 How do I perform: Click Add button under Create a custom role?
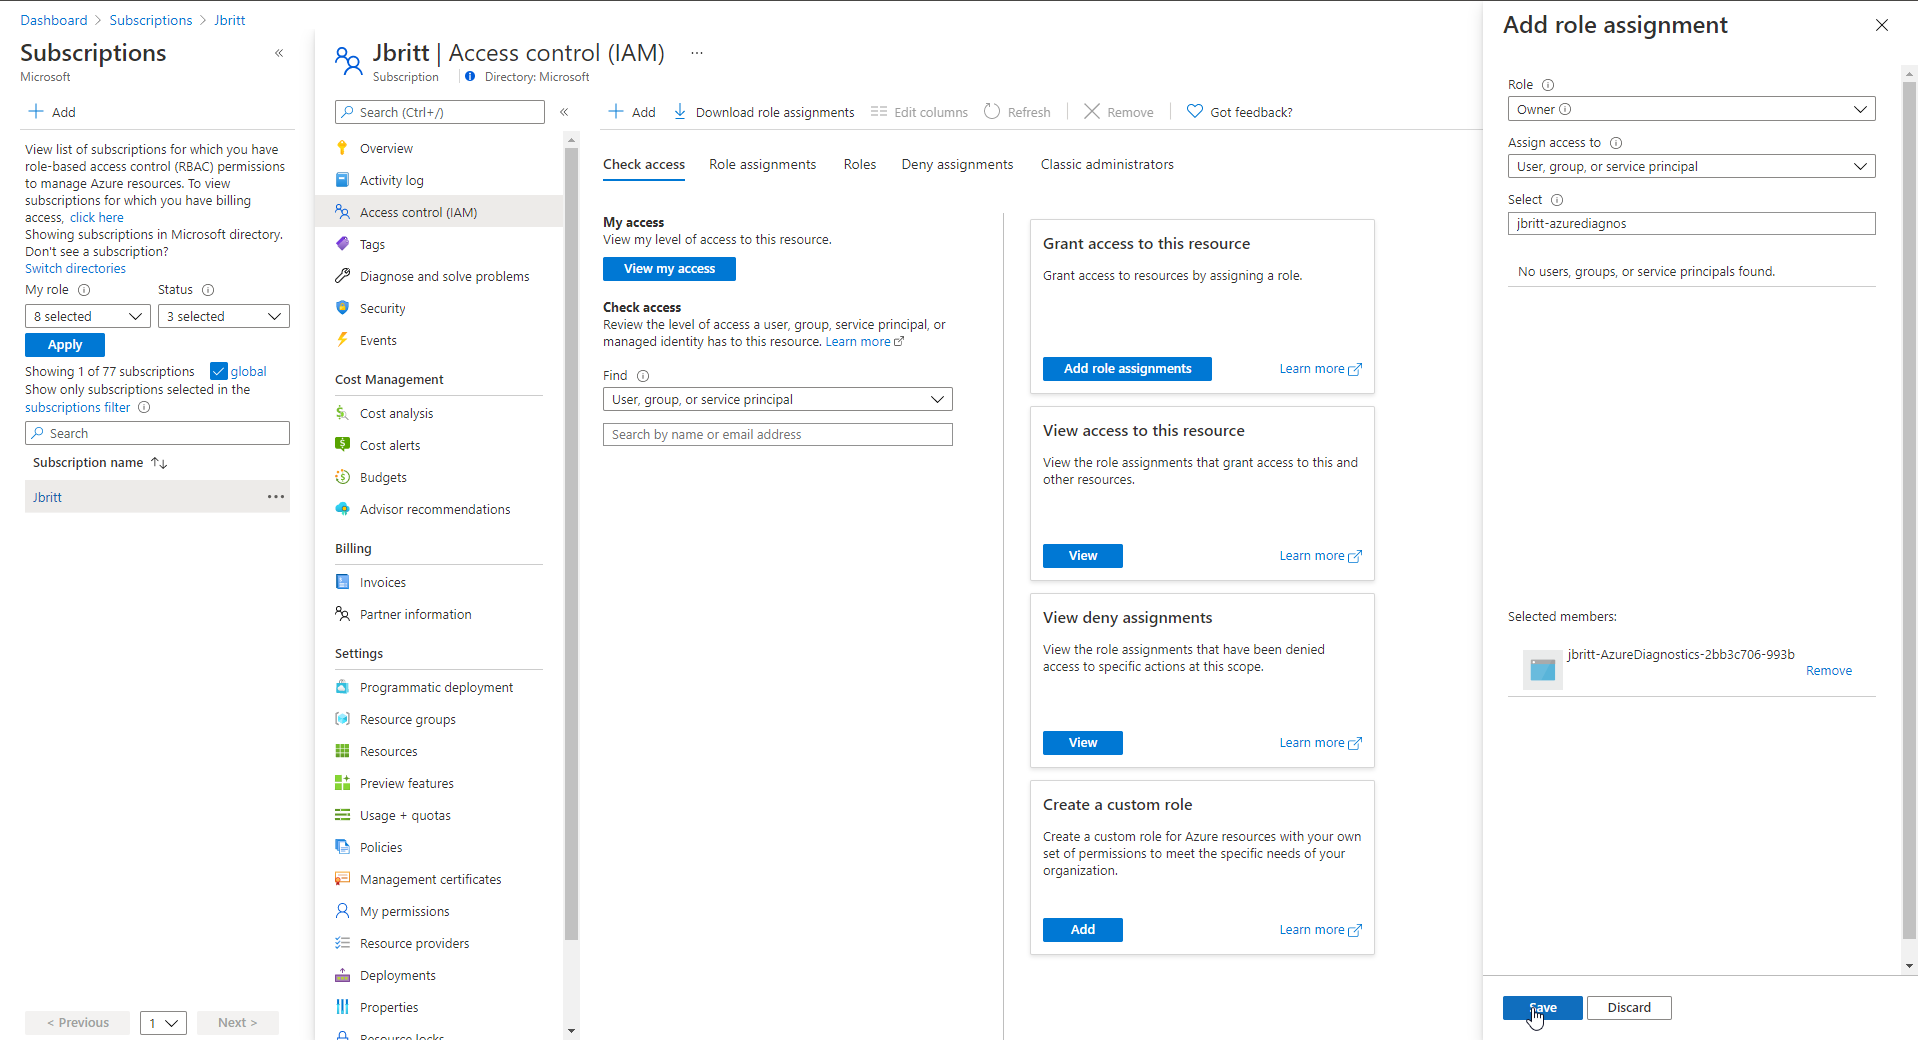[1082, 930]
